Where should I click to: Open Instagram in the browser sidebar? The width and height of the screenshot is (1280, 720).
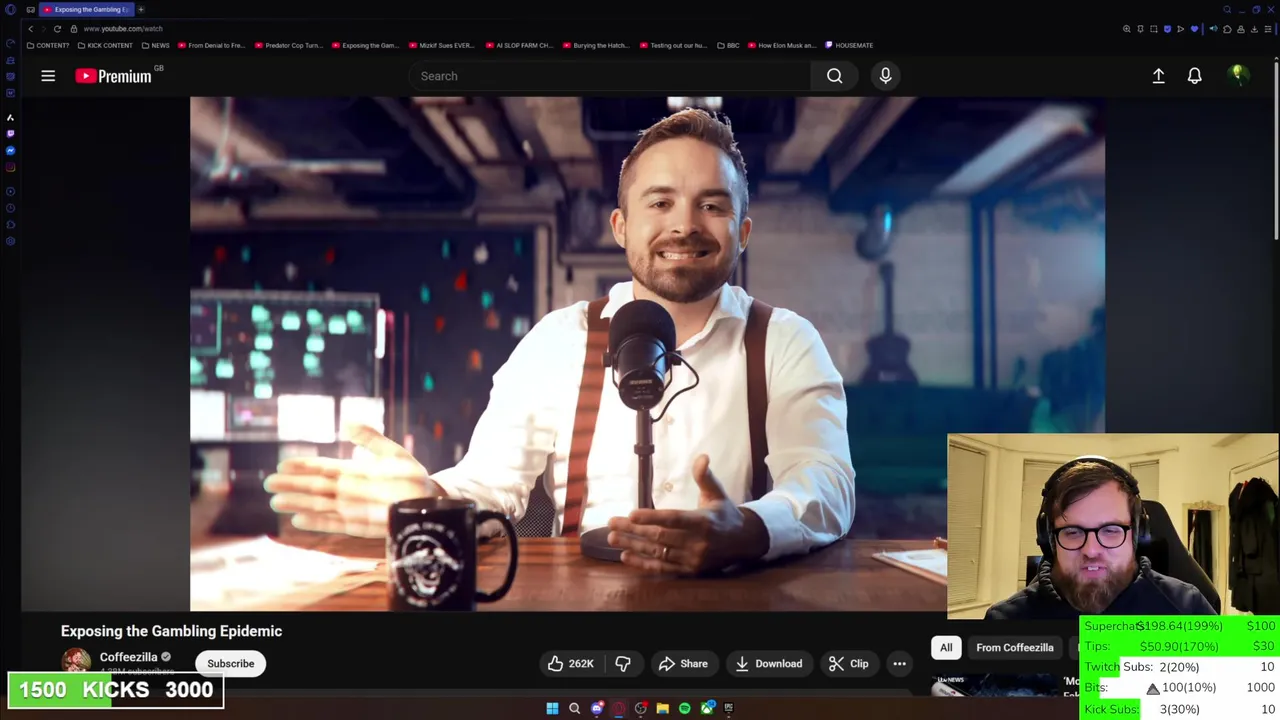10,167
